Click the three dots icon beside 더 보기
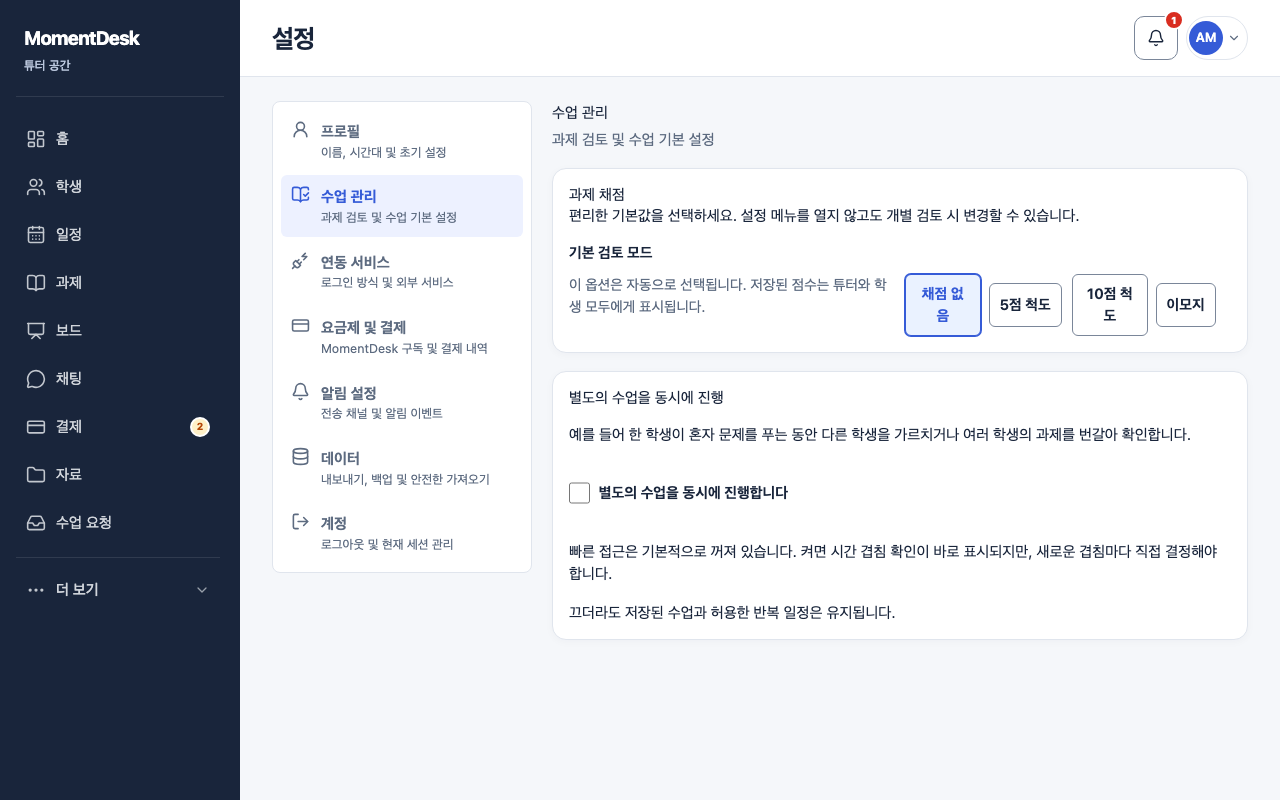Viewport: 1280px width, 800px height. pos(36,590)
